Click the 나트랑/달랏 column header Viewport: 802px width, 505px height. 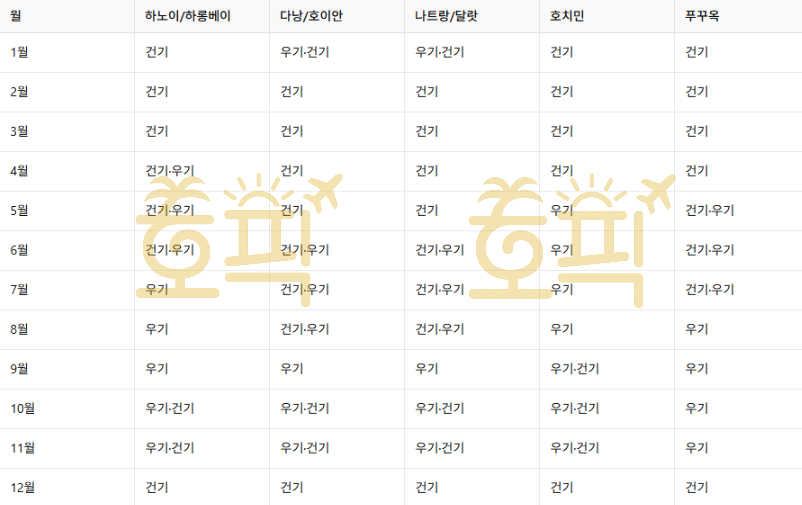[446, 16]
